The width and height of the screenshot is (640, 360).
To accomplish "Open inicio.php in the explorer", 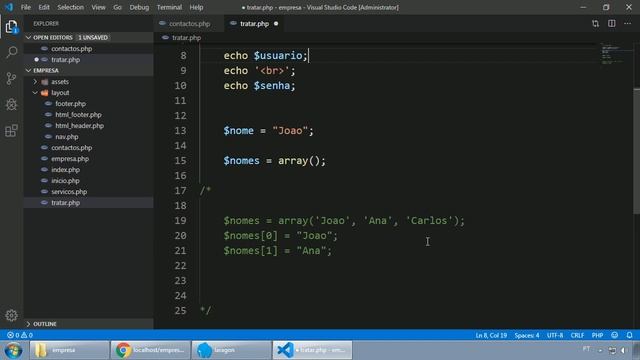I will click(89, 181).
